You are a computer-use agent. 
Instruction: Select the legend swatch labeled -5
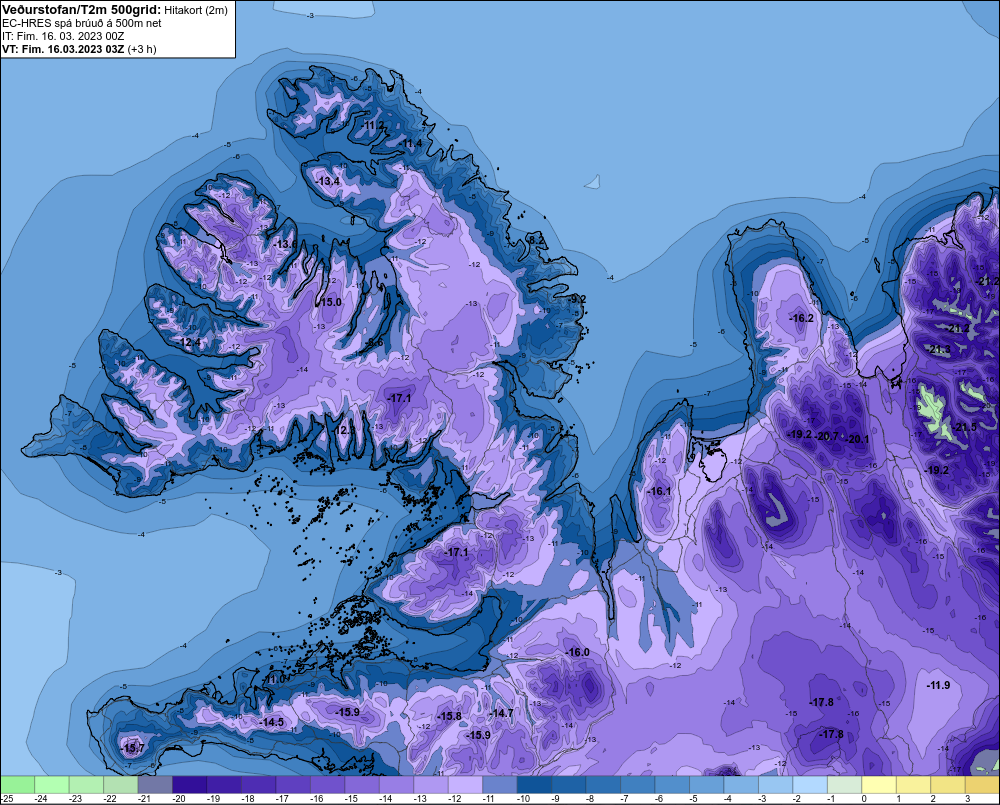pyautogui.click(x=706, y=785)
